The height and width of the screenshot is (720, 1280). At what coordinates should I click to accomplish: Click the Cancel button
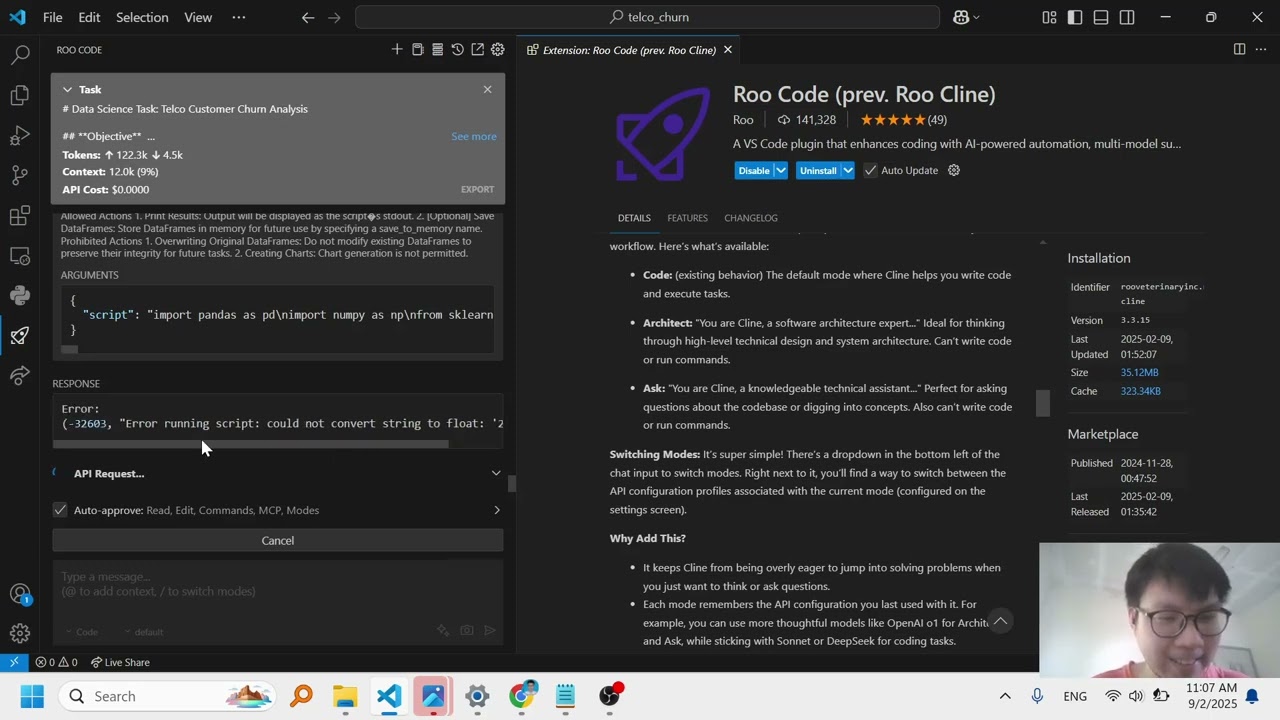278,540
